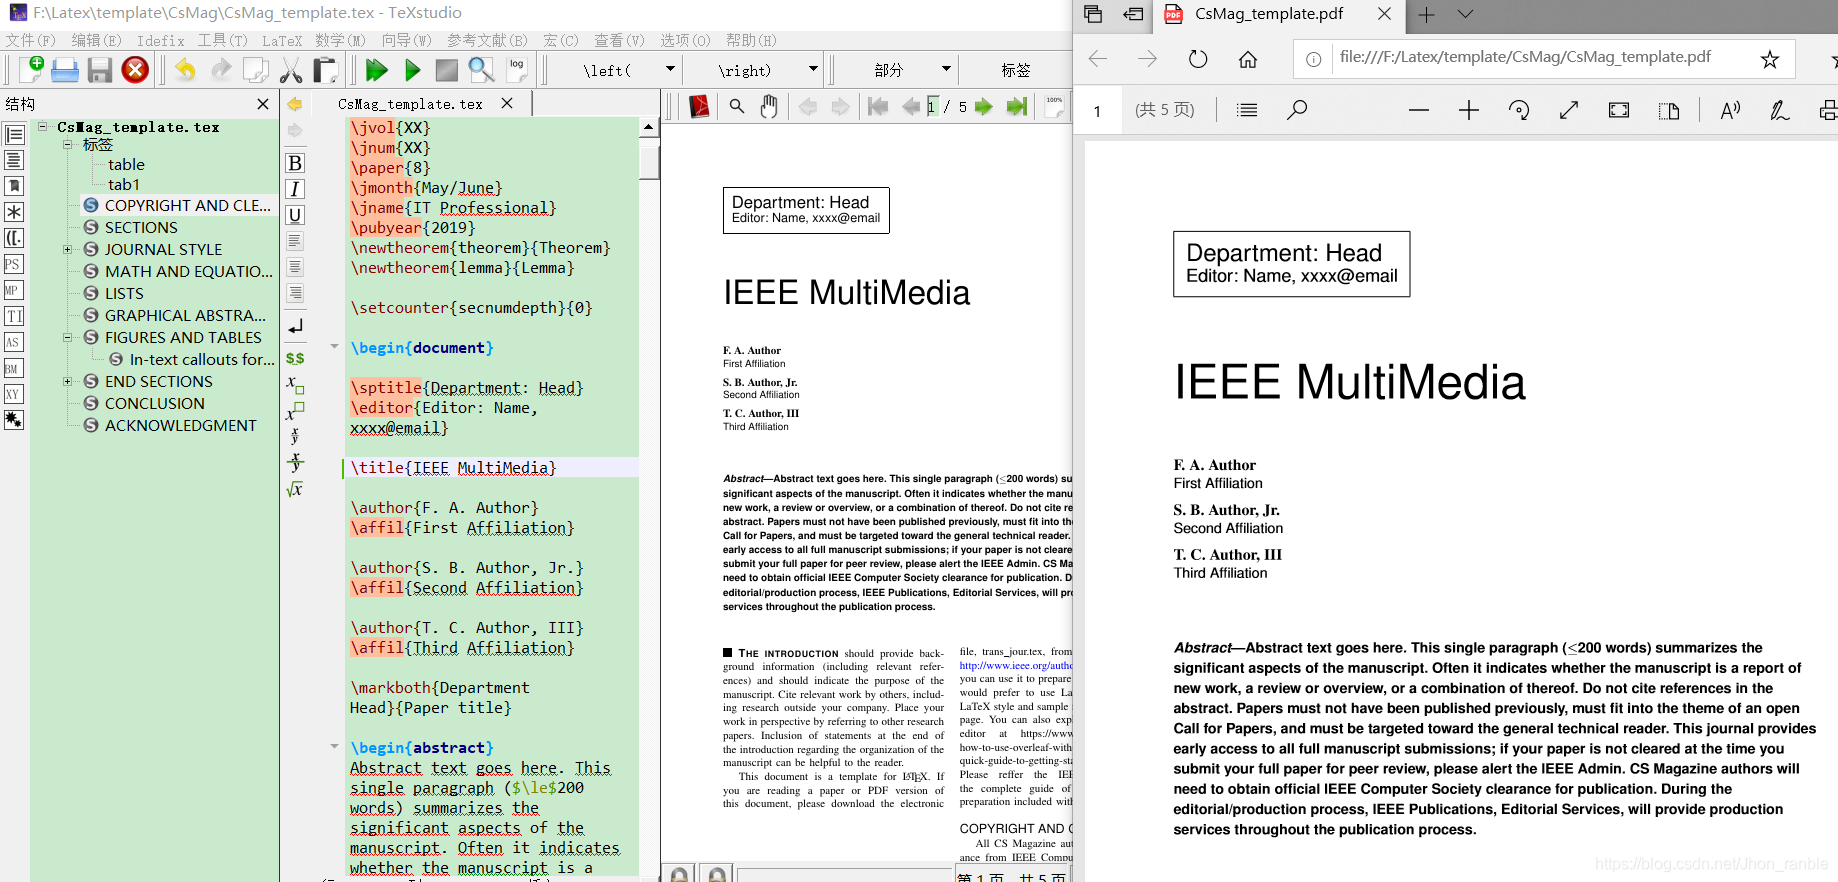The height and width of the screenshot is (882, 1838).
Task: Collapse the CsMag_template.tex root tree node
Action: tap(43, 127)
